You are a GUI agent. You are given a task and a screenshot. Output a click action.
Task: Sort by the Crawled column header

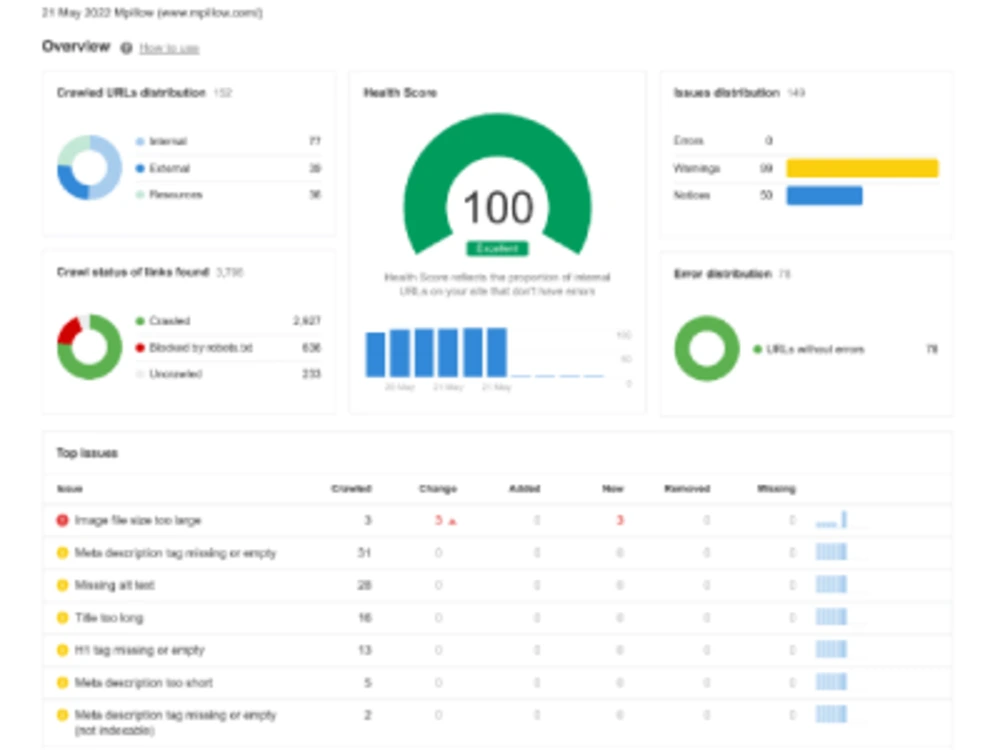(x=351, y=489)
